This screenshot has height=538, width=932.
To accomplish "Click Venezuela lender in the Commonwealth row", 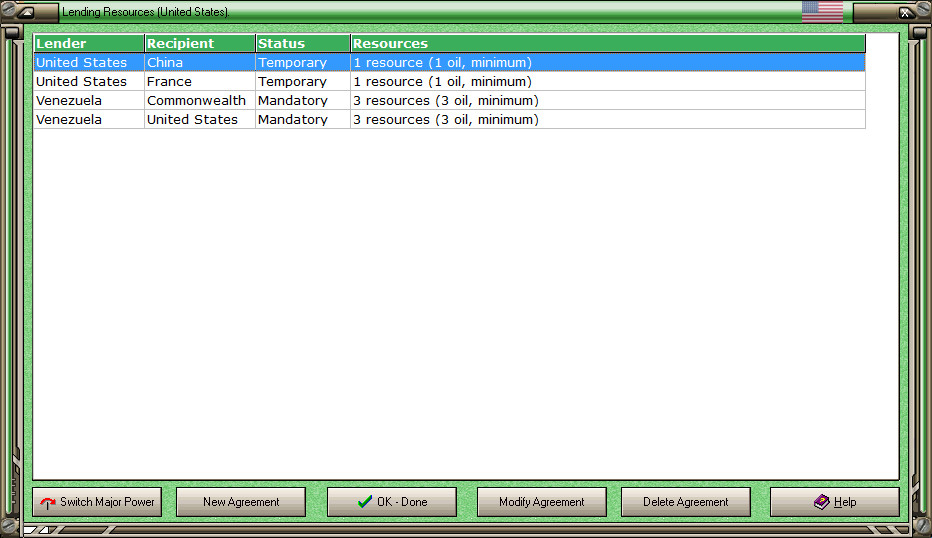I will point(89,100).
